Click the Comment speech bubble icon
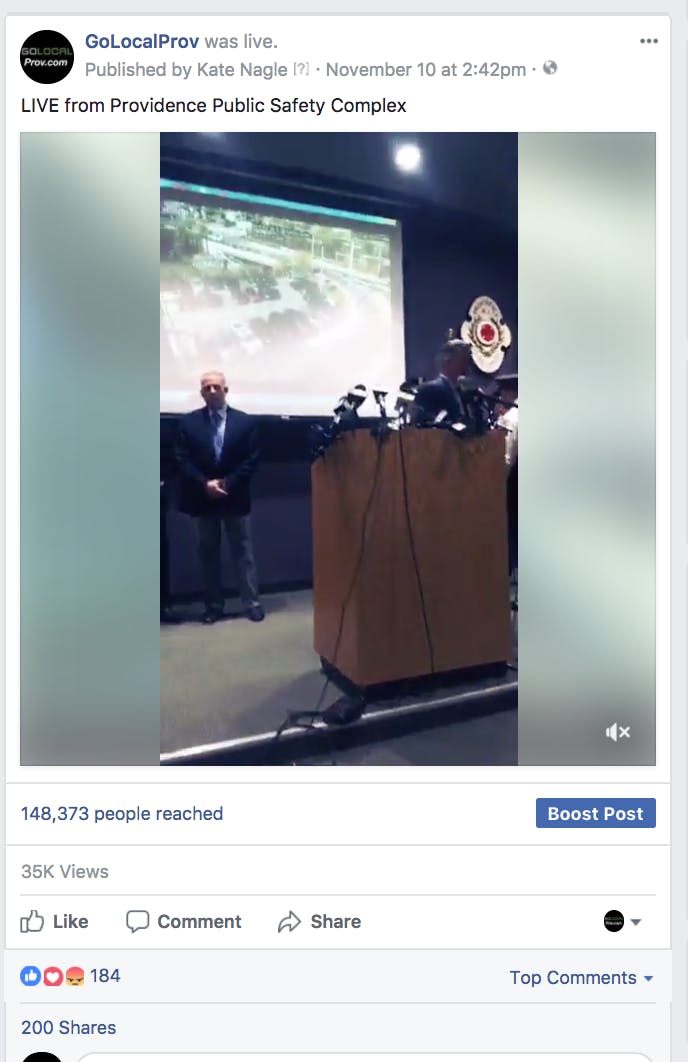688x1062 pixels. [x=137, y=921]
